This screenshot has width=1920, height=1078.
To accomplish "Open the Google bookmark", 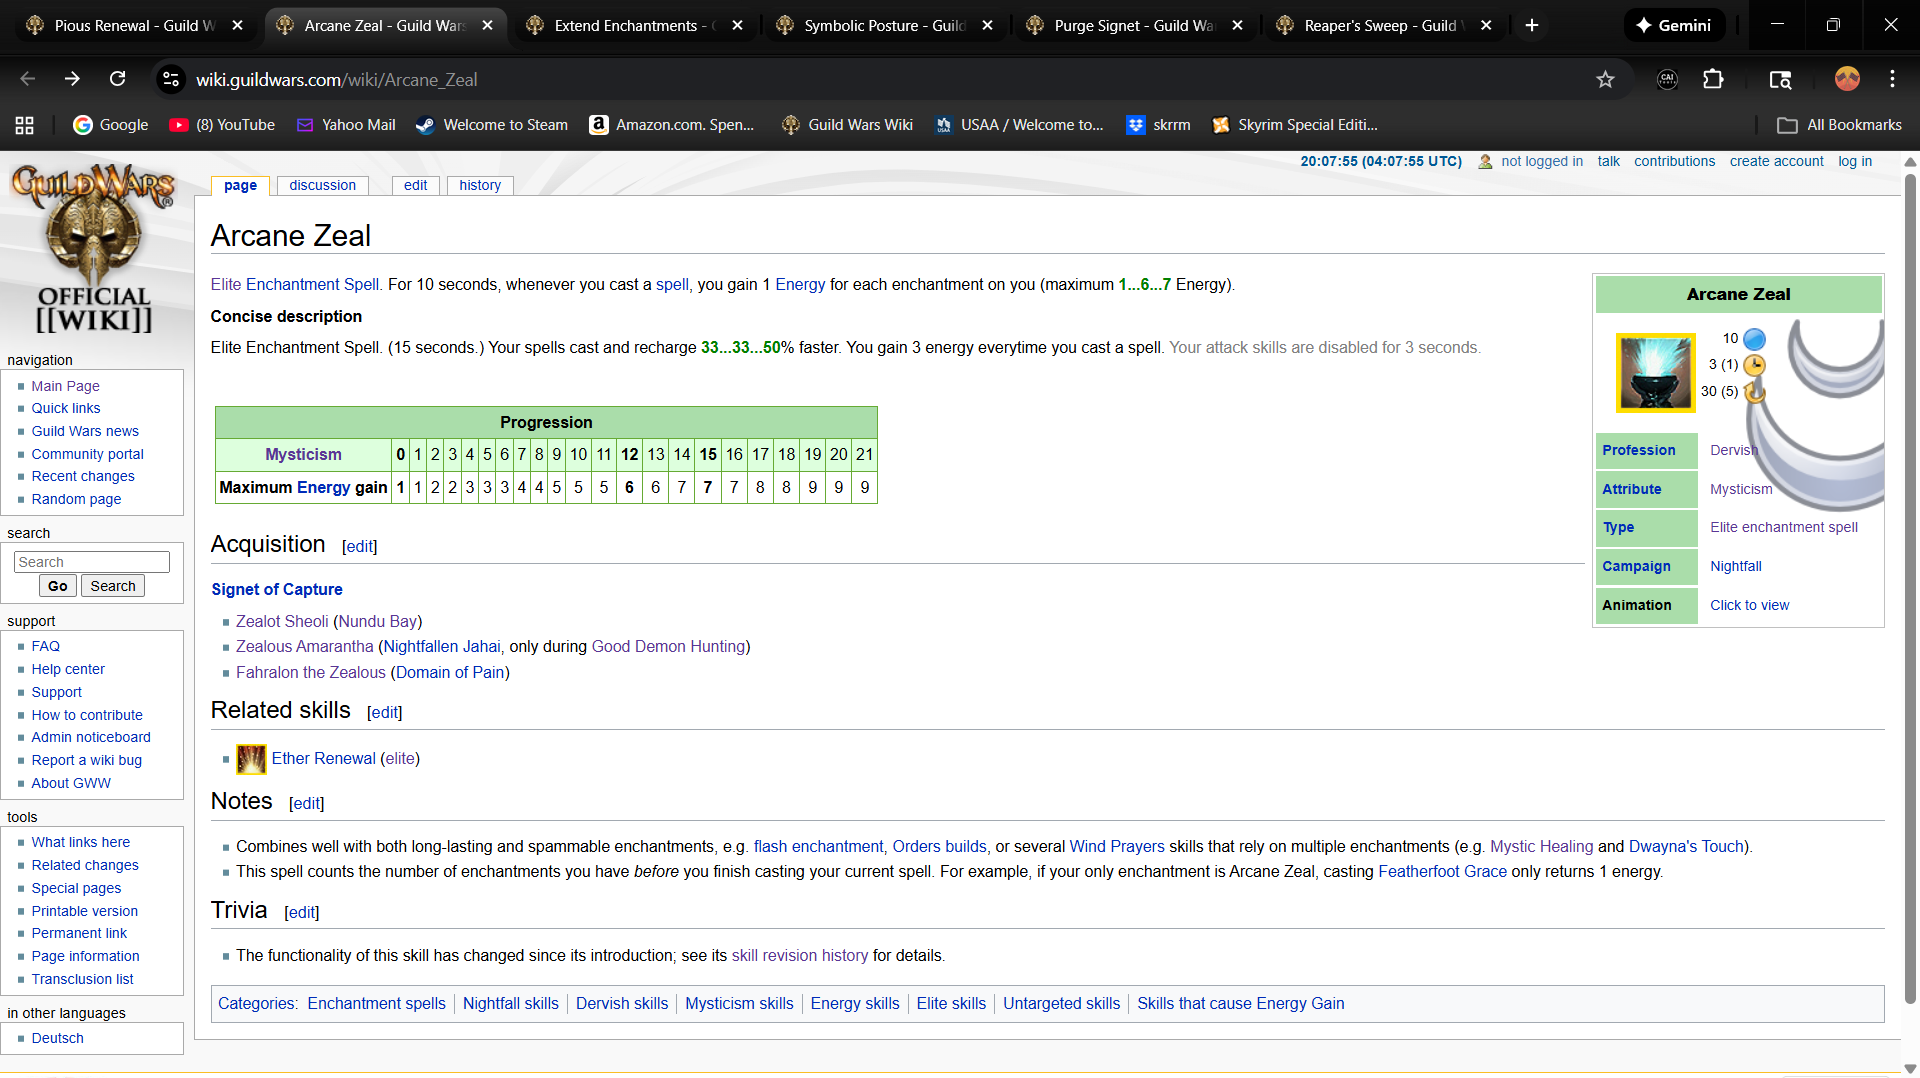I will click(111, 125).
